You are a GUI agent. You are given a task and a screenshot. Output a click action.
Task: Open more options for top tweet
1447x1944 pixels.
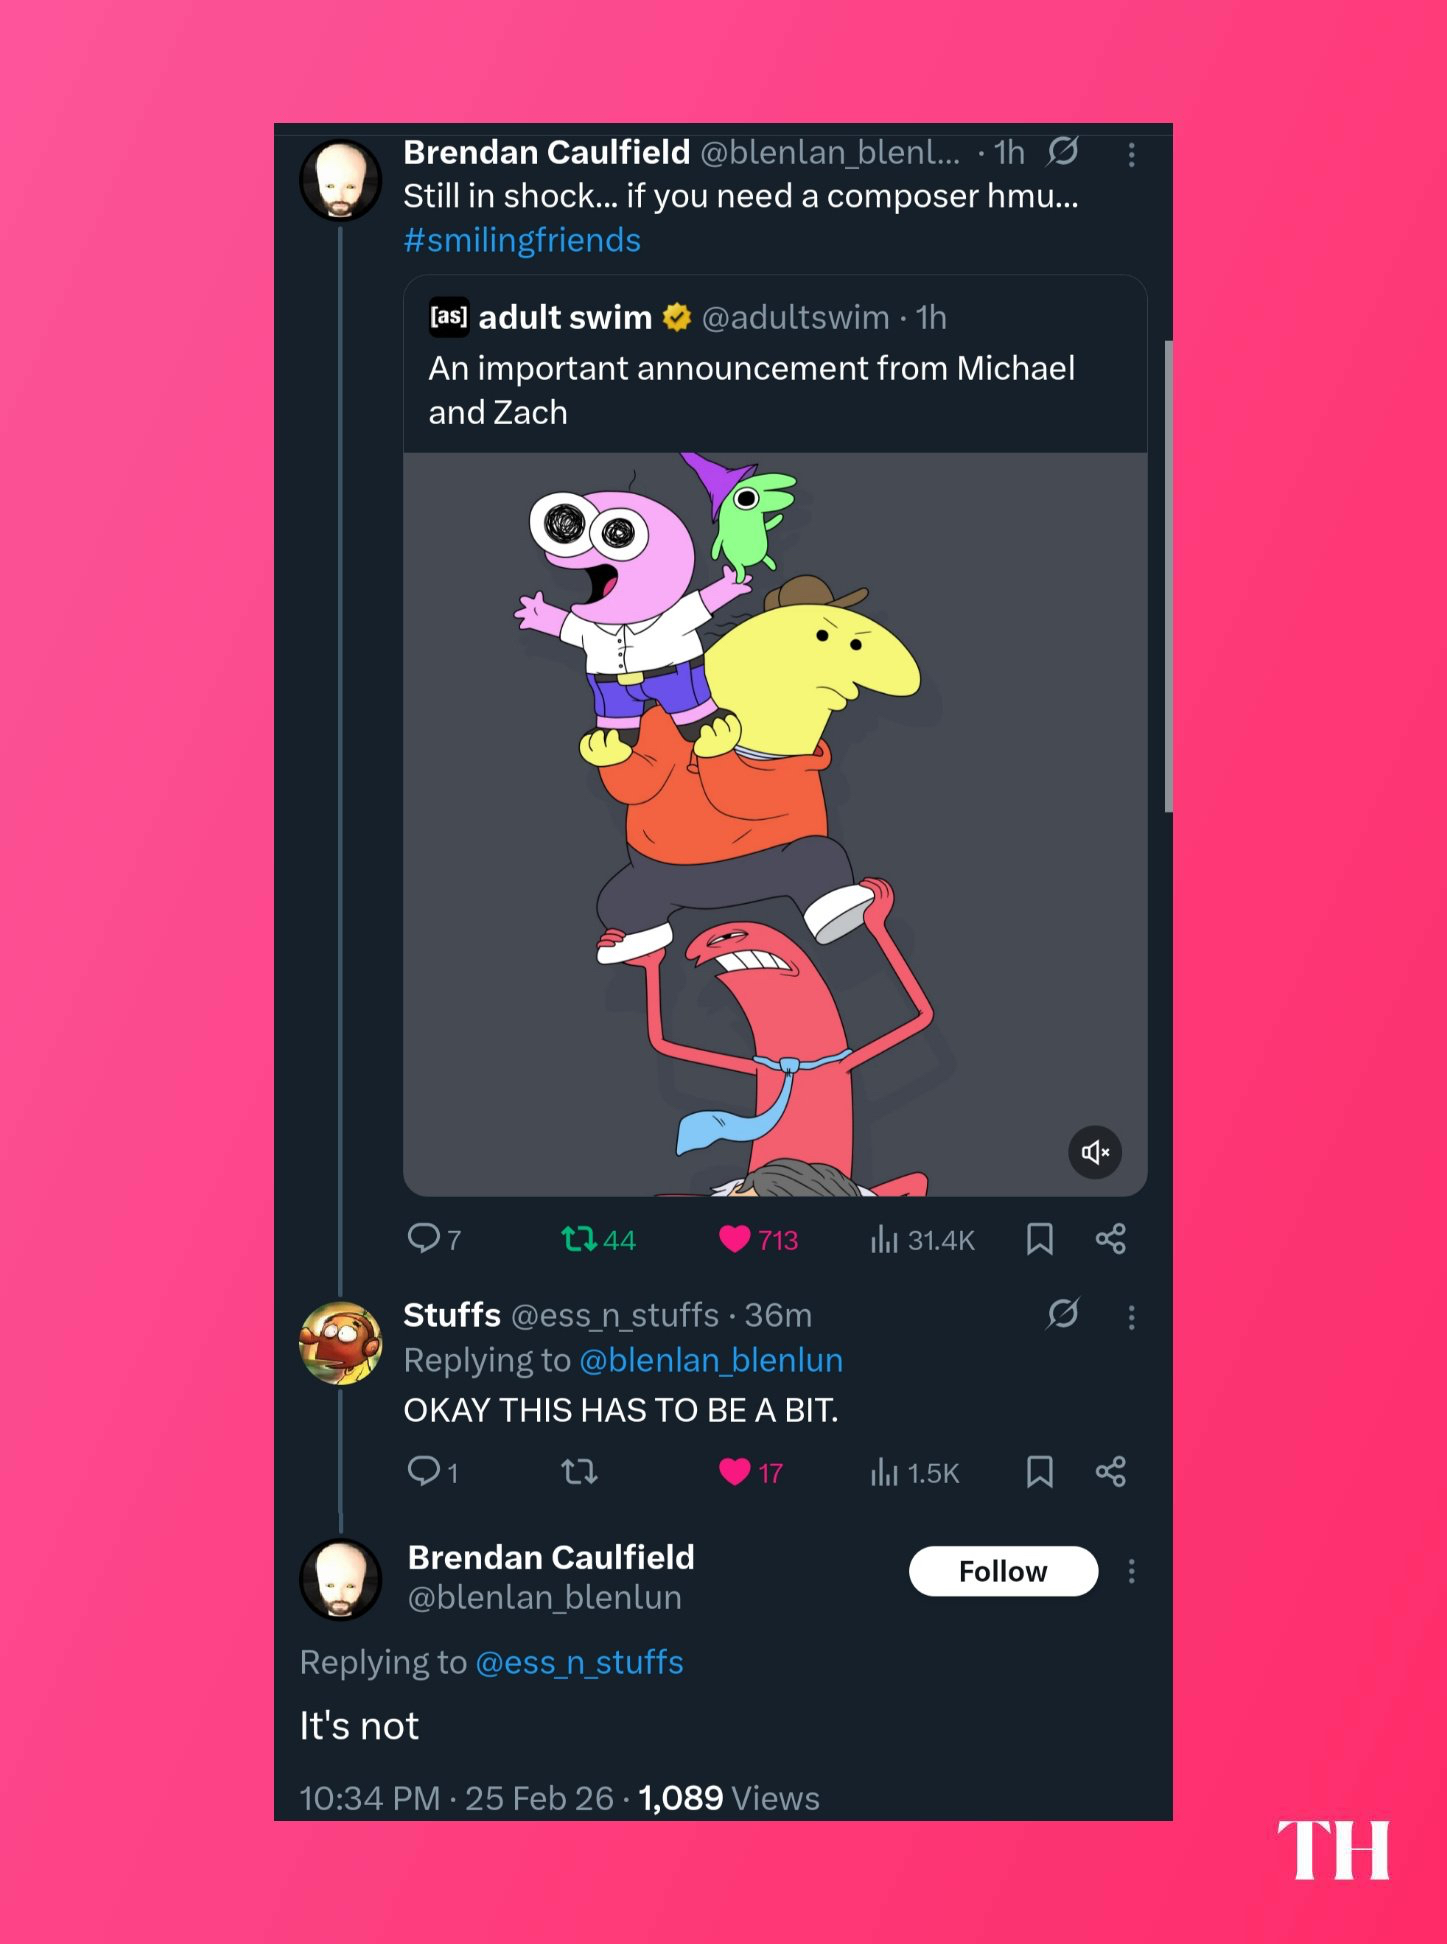(x=1131, y=154)
